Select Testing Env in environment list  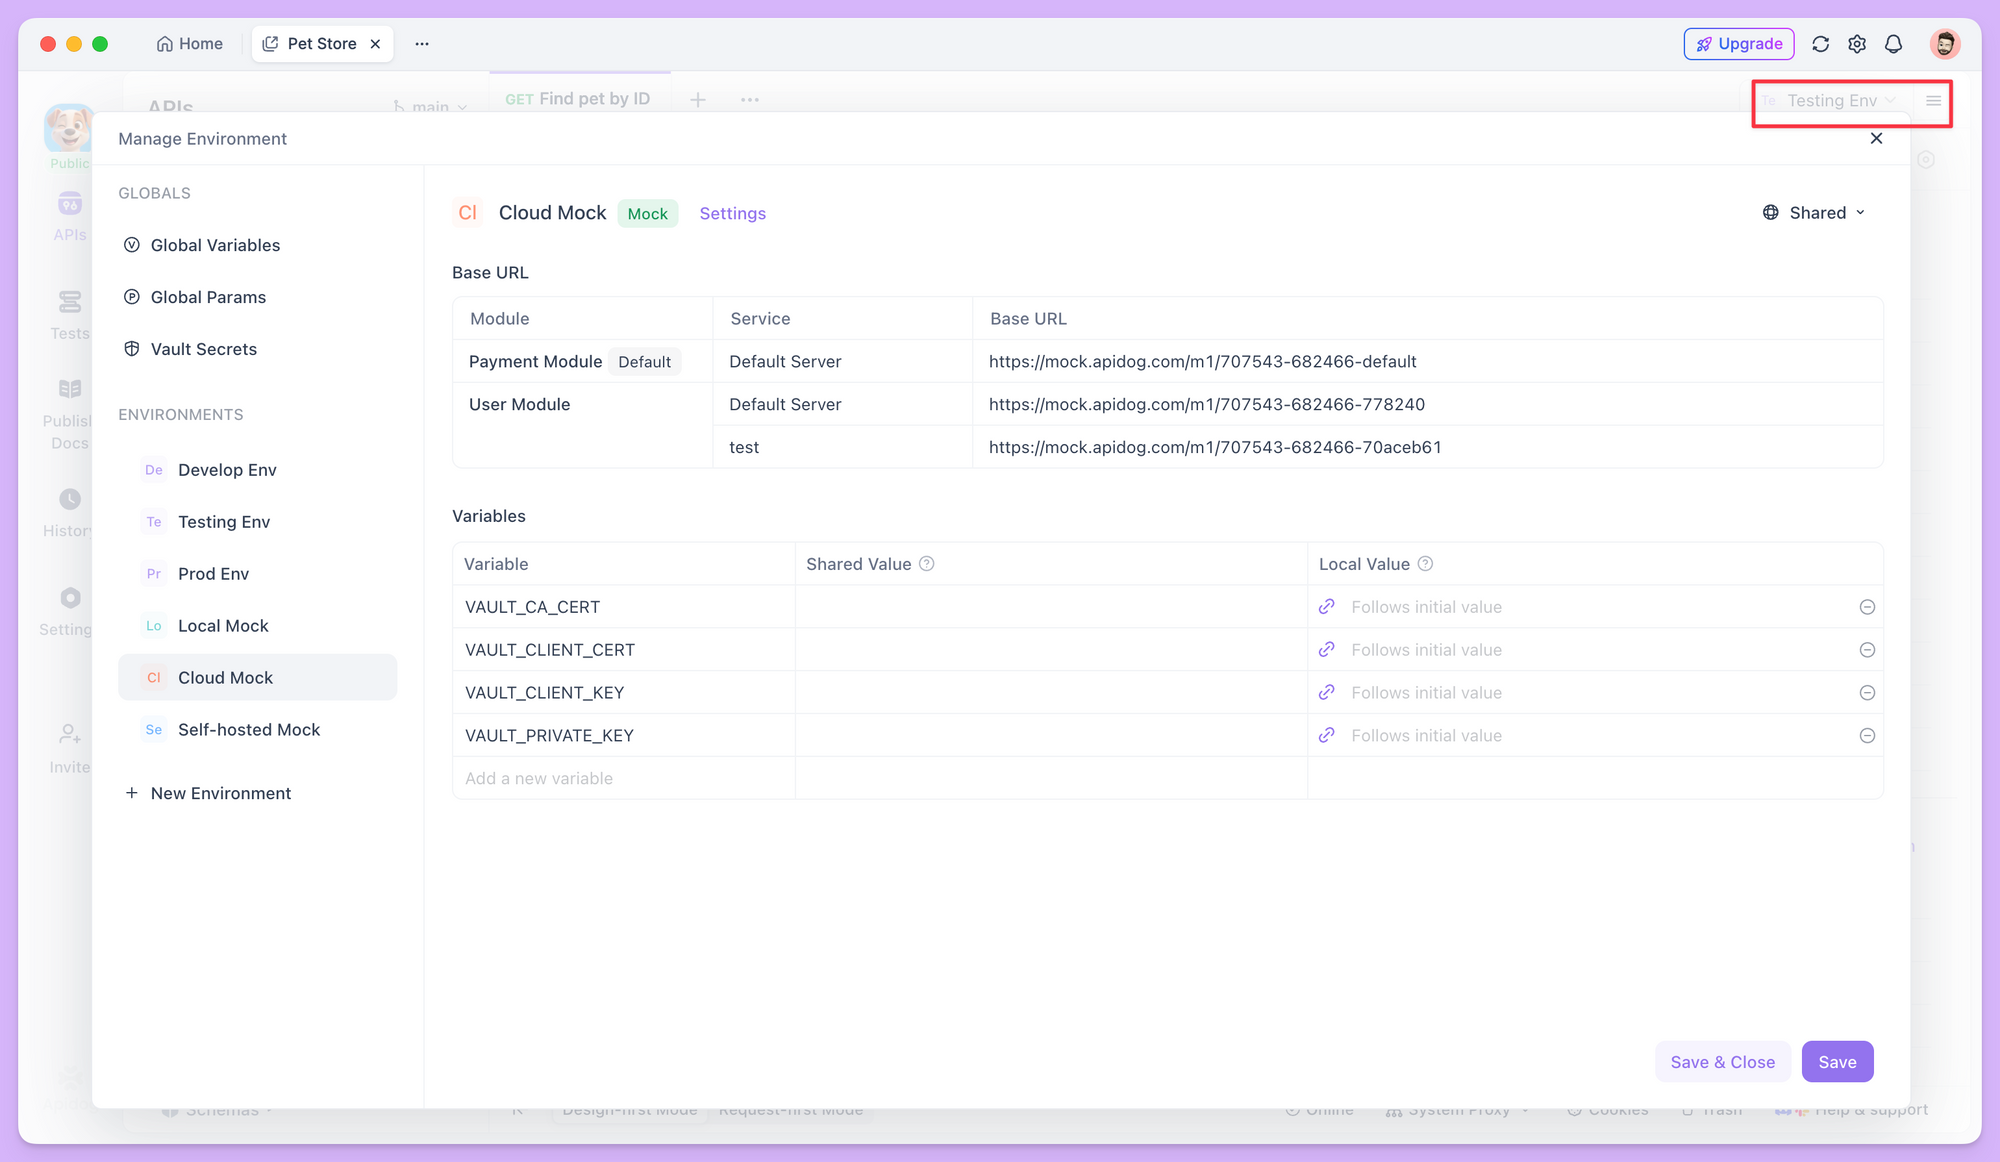click(258, 522)
